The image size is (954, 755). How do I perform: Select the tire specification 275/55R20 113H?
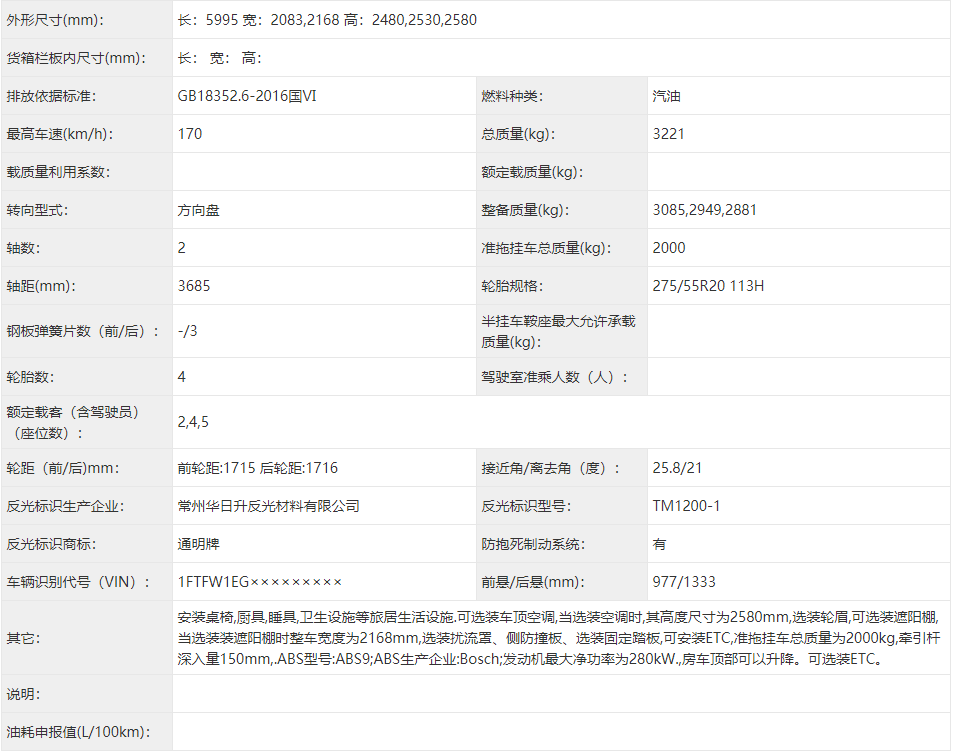point(707,286)
